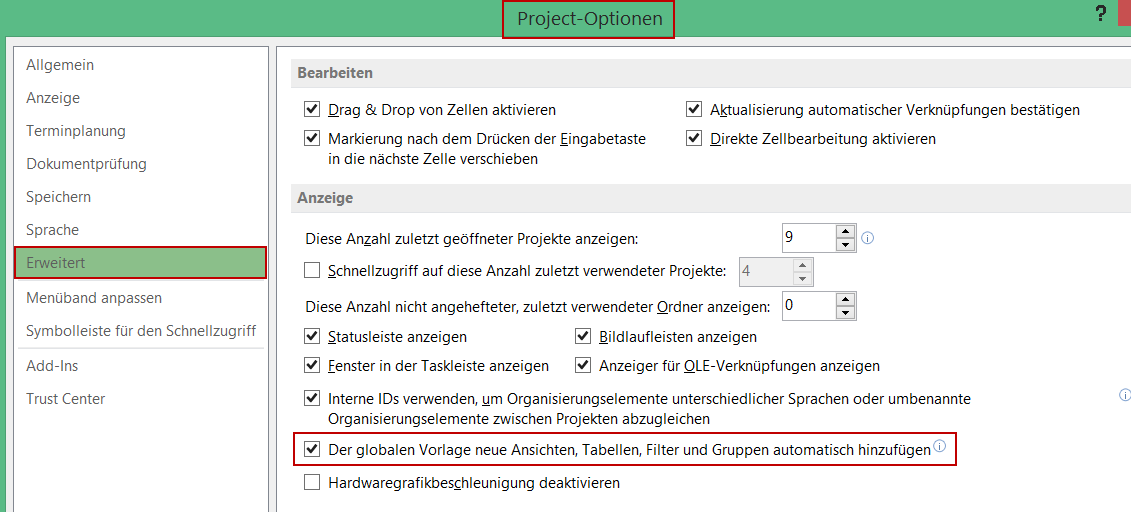
Task: Toggle Drag & Drop von Zellen aktivieren
Action: coord(312,110)
